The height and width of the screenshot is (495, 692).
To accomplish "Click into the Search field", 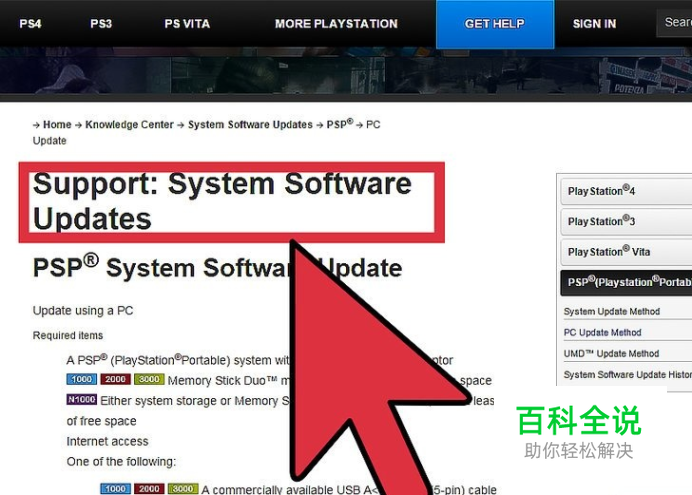I will pos(675,22).
